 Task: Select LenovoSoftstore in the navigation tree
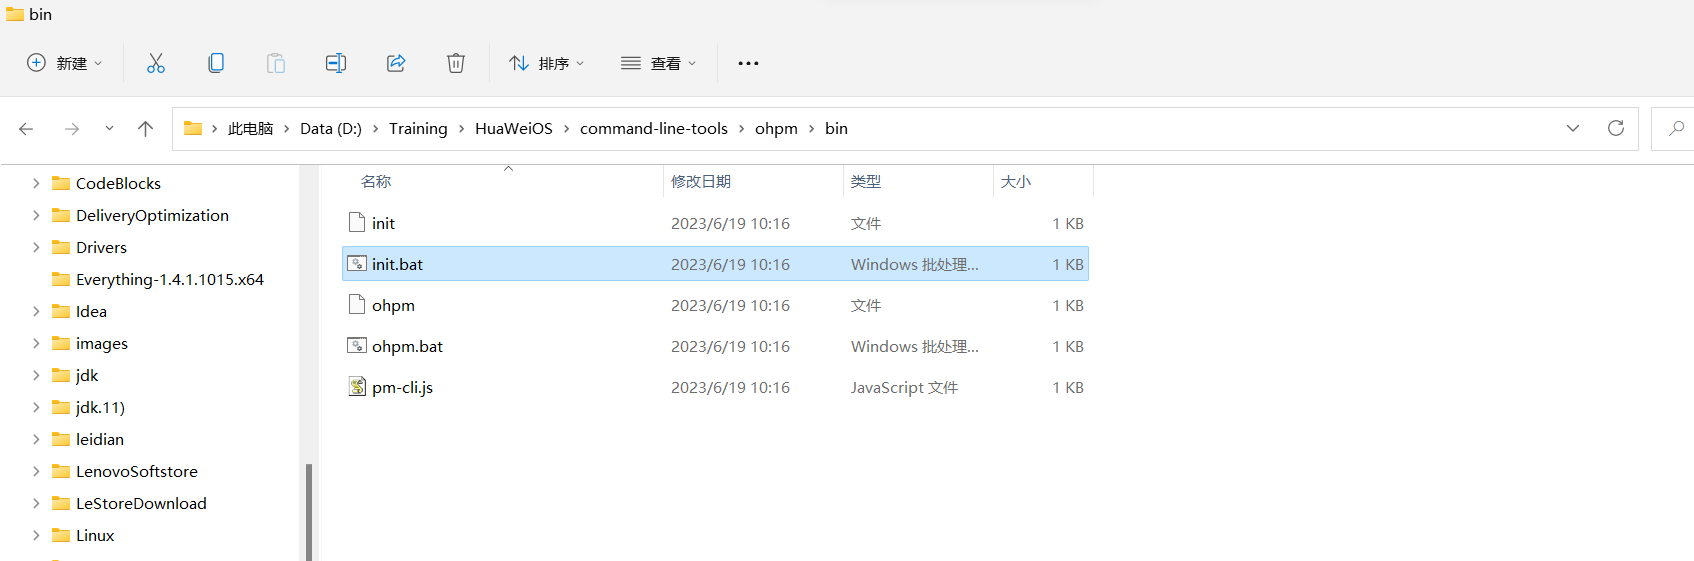click(137, 471)
